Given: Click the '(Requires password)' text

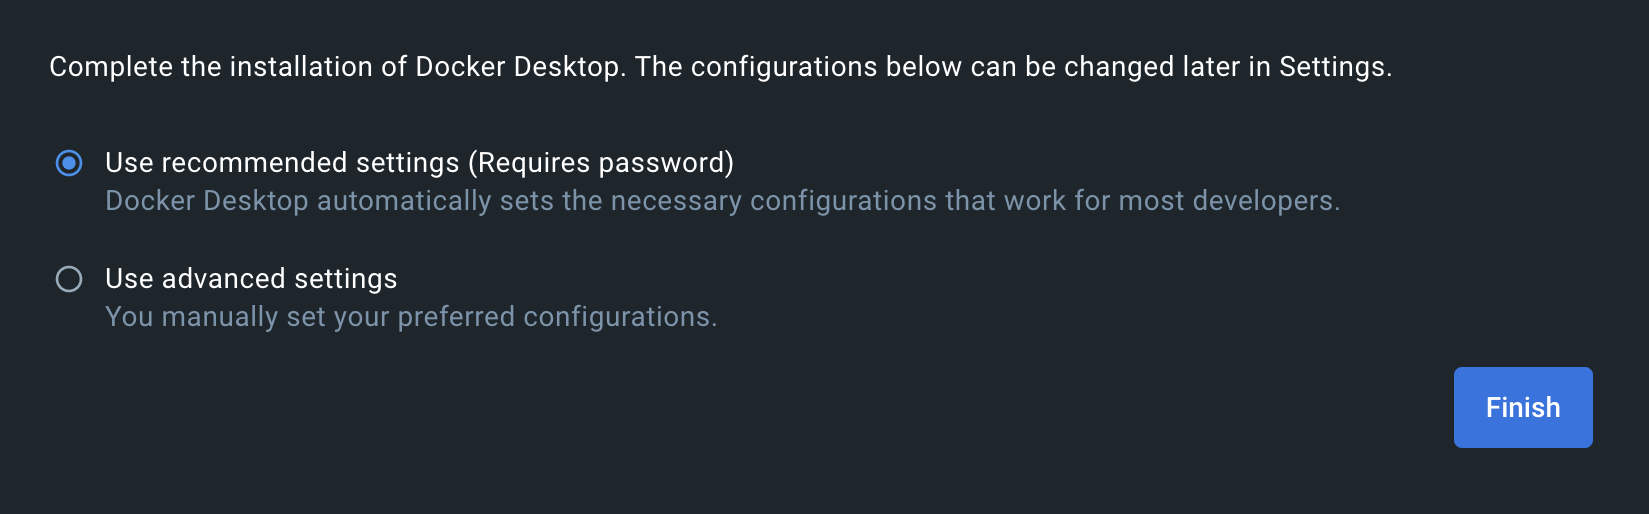Looking at the screenshot, I should tap(601, 163).
